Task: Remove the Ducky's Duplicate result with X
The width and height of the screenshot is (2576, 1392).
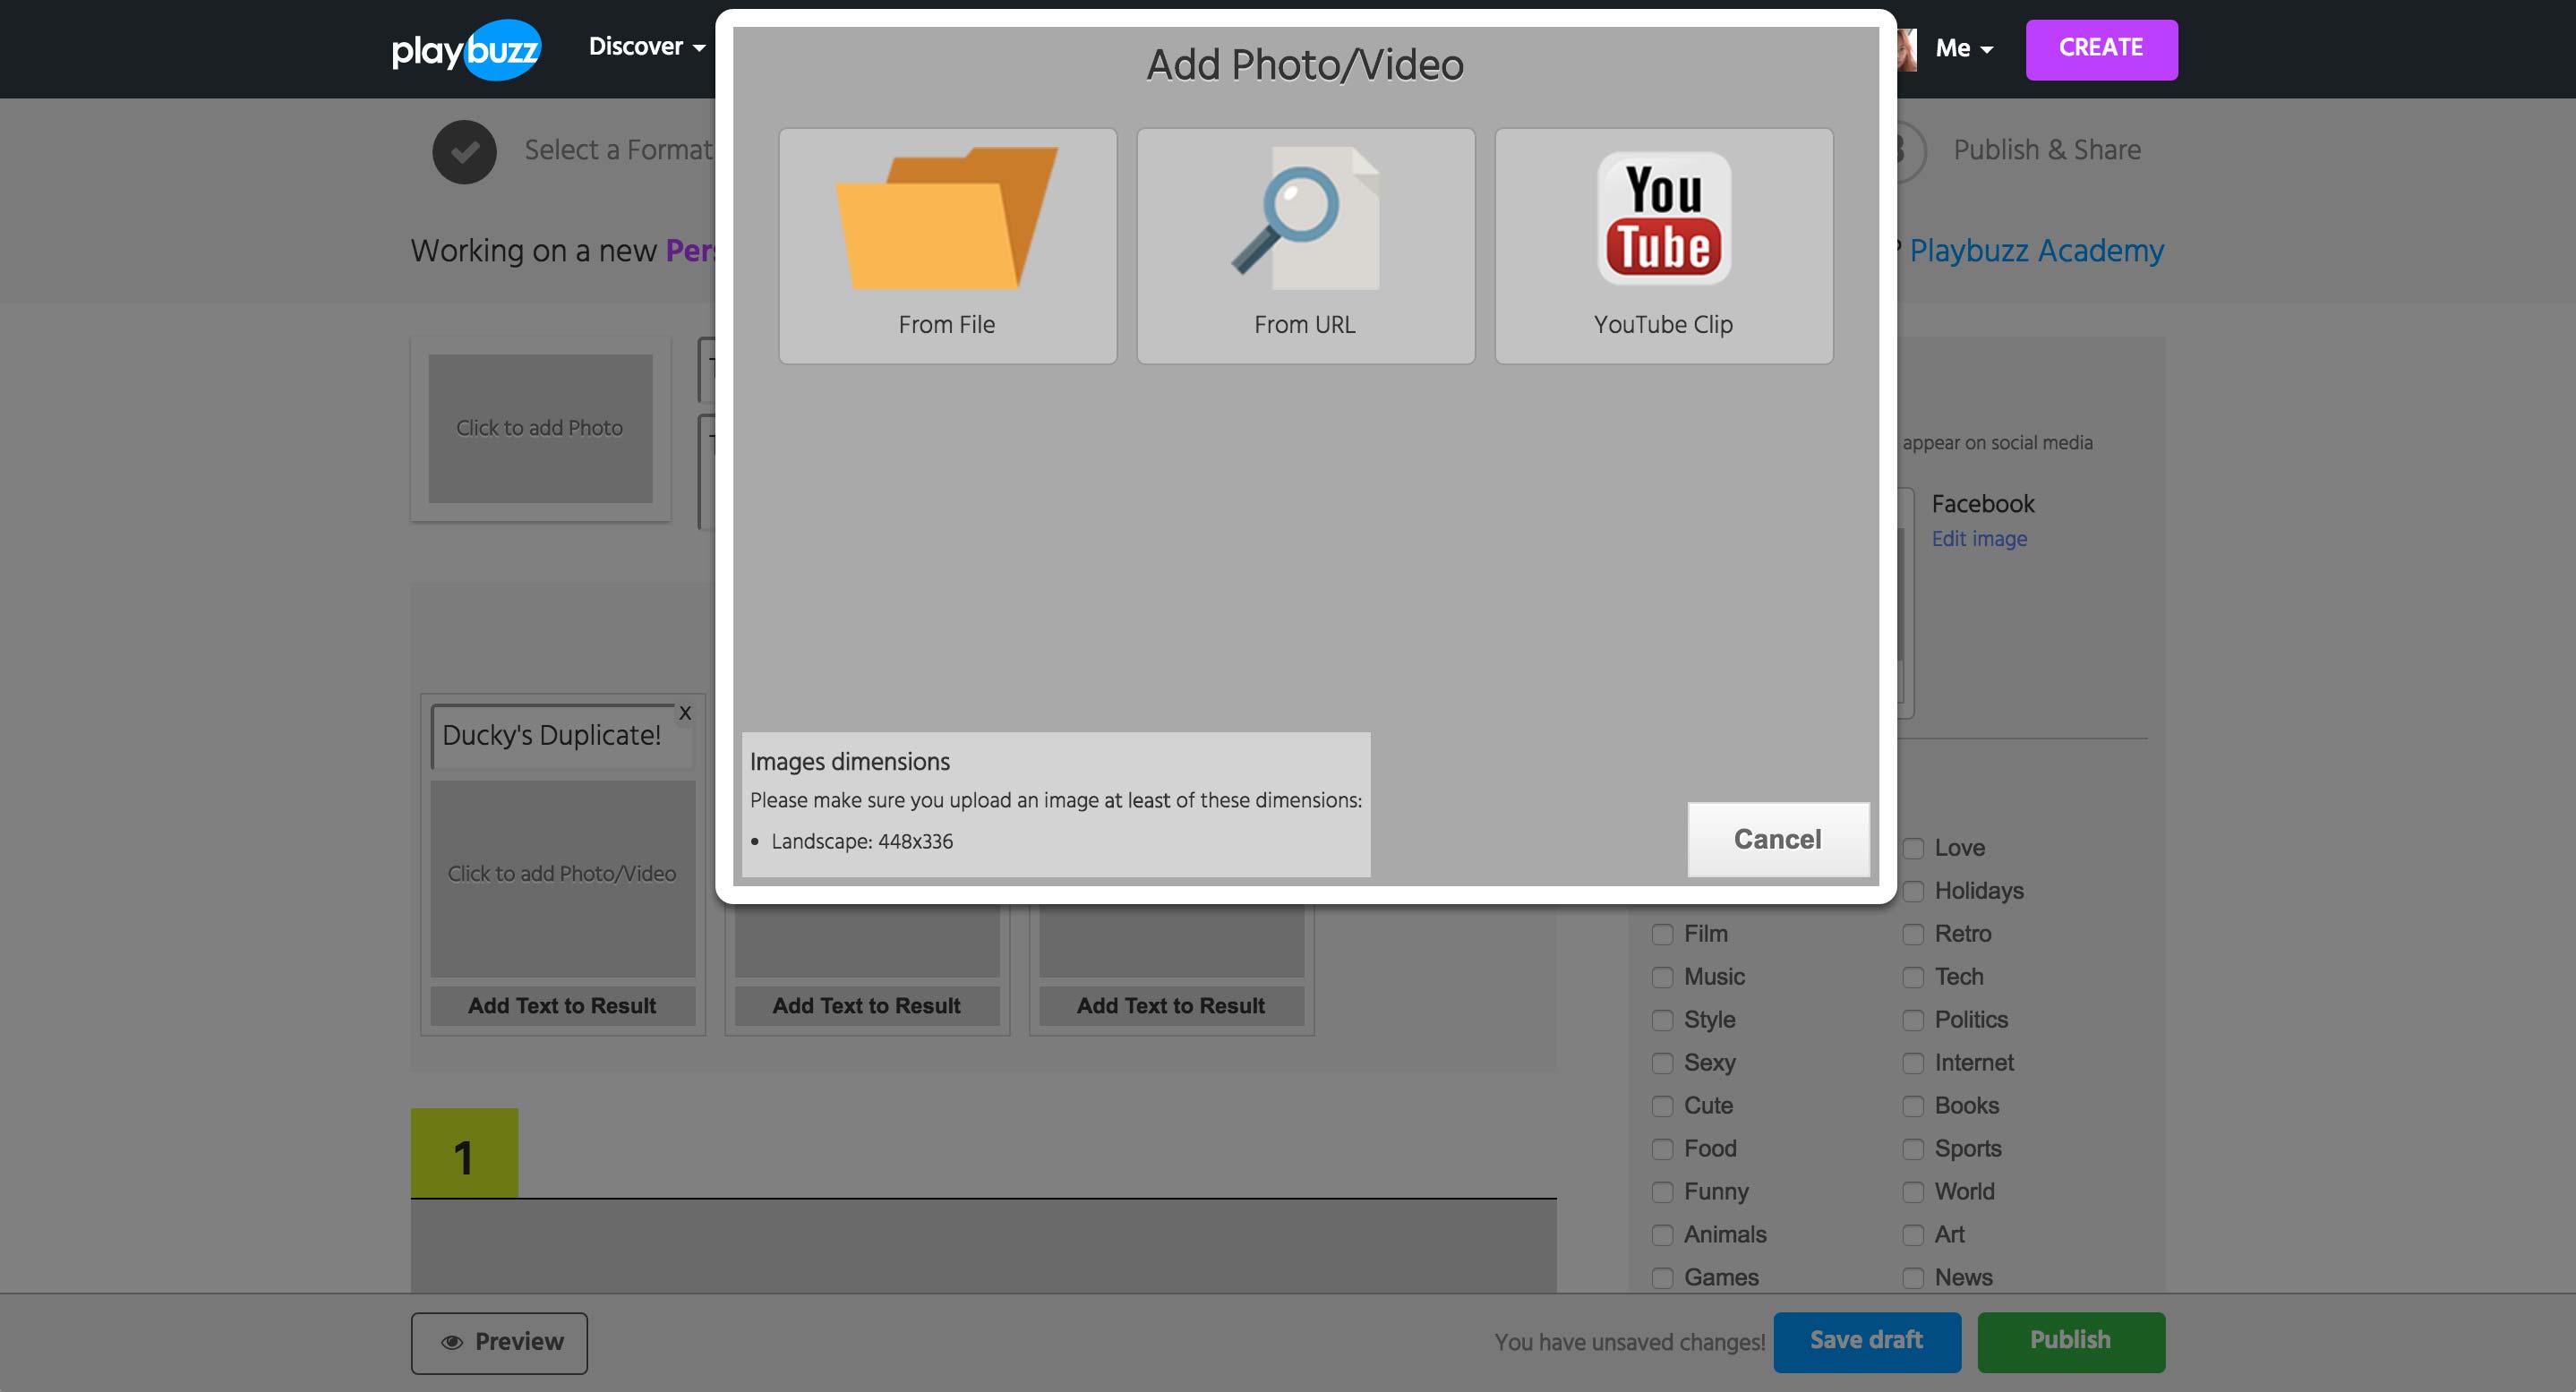Action: [x=685, y=713]
